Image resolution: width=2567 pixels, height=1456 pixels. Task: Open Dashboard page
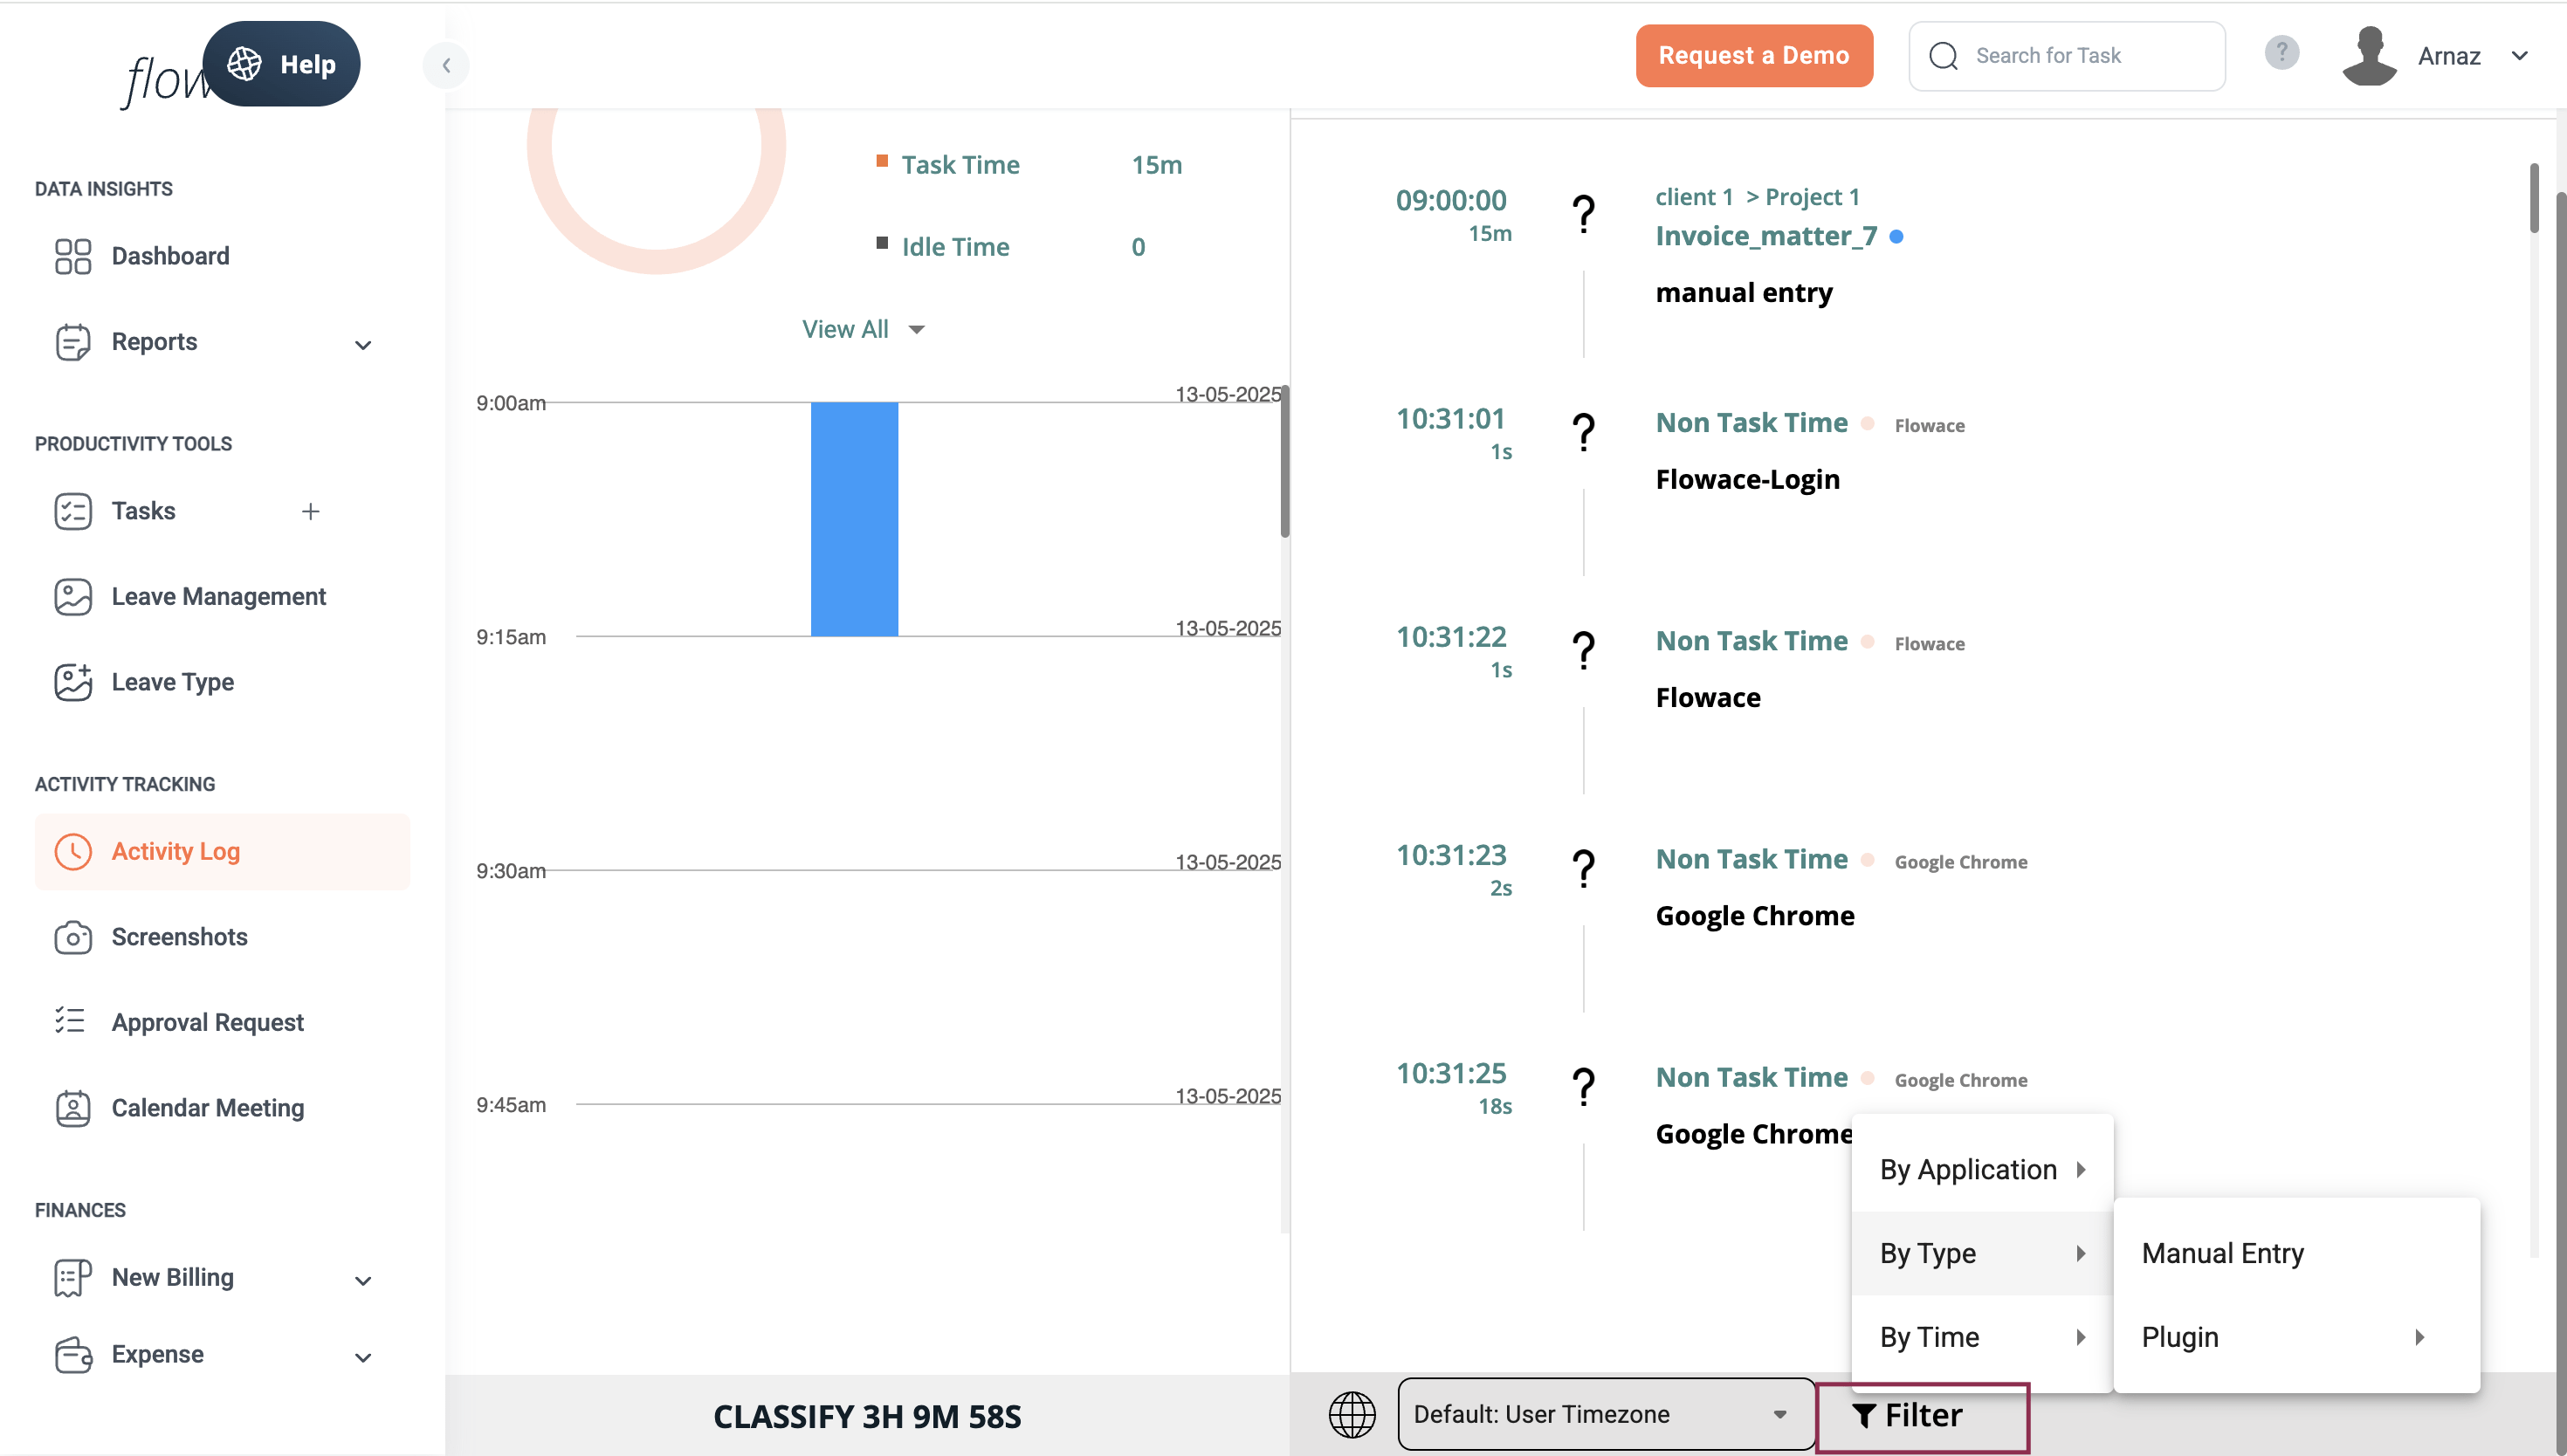pos(170,256)
